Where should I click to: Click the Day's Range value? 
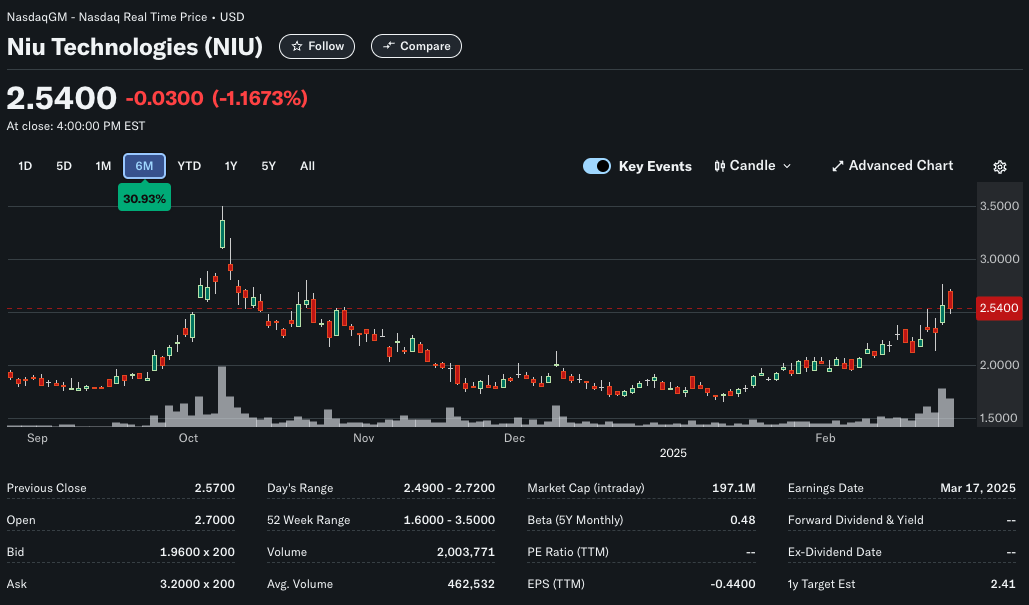(x=450, y=488)
